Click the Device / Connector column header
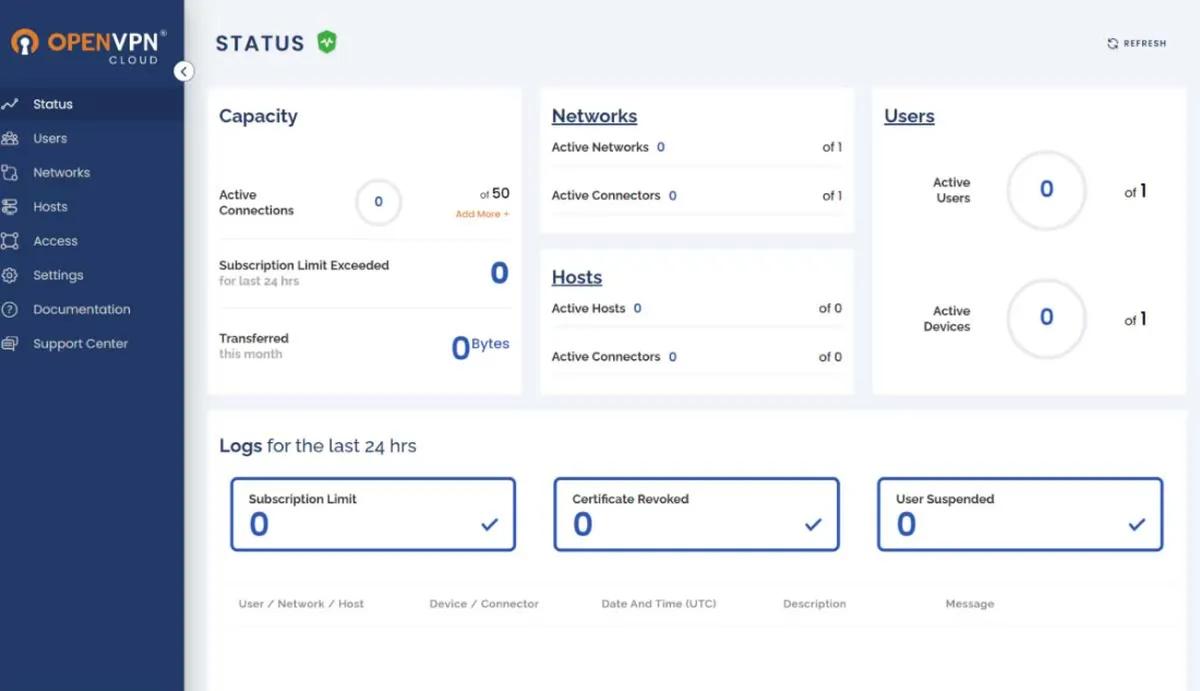The height and width of the screenshot is (691, 1200). pos(484,604)
